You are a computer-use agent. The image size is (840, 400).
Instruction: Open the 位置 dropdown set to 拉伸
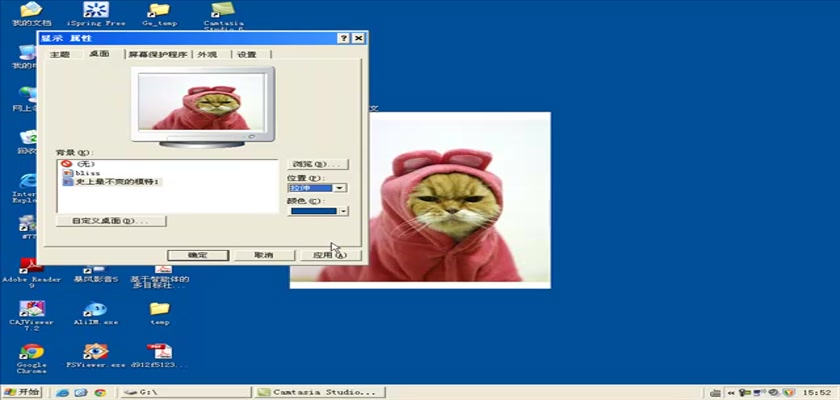318,188
